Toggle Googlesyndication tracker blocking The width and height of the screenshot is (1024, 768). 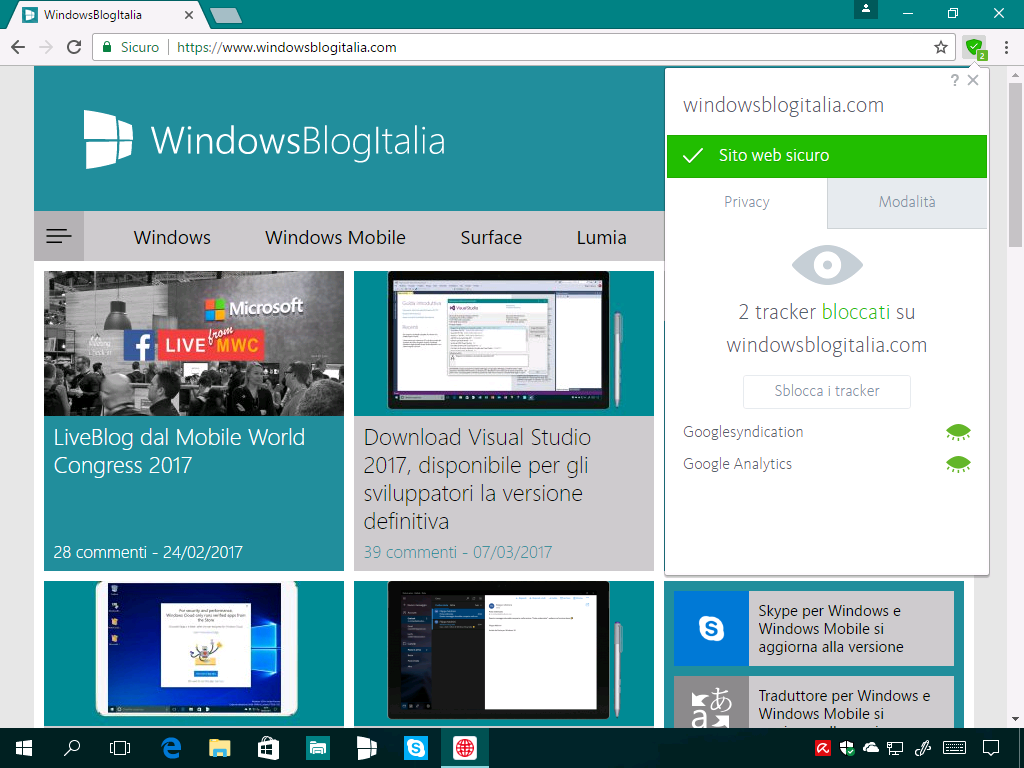(x=958, y=432)
